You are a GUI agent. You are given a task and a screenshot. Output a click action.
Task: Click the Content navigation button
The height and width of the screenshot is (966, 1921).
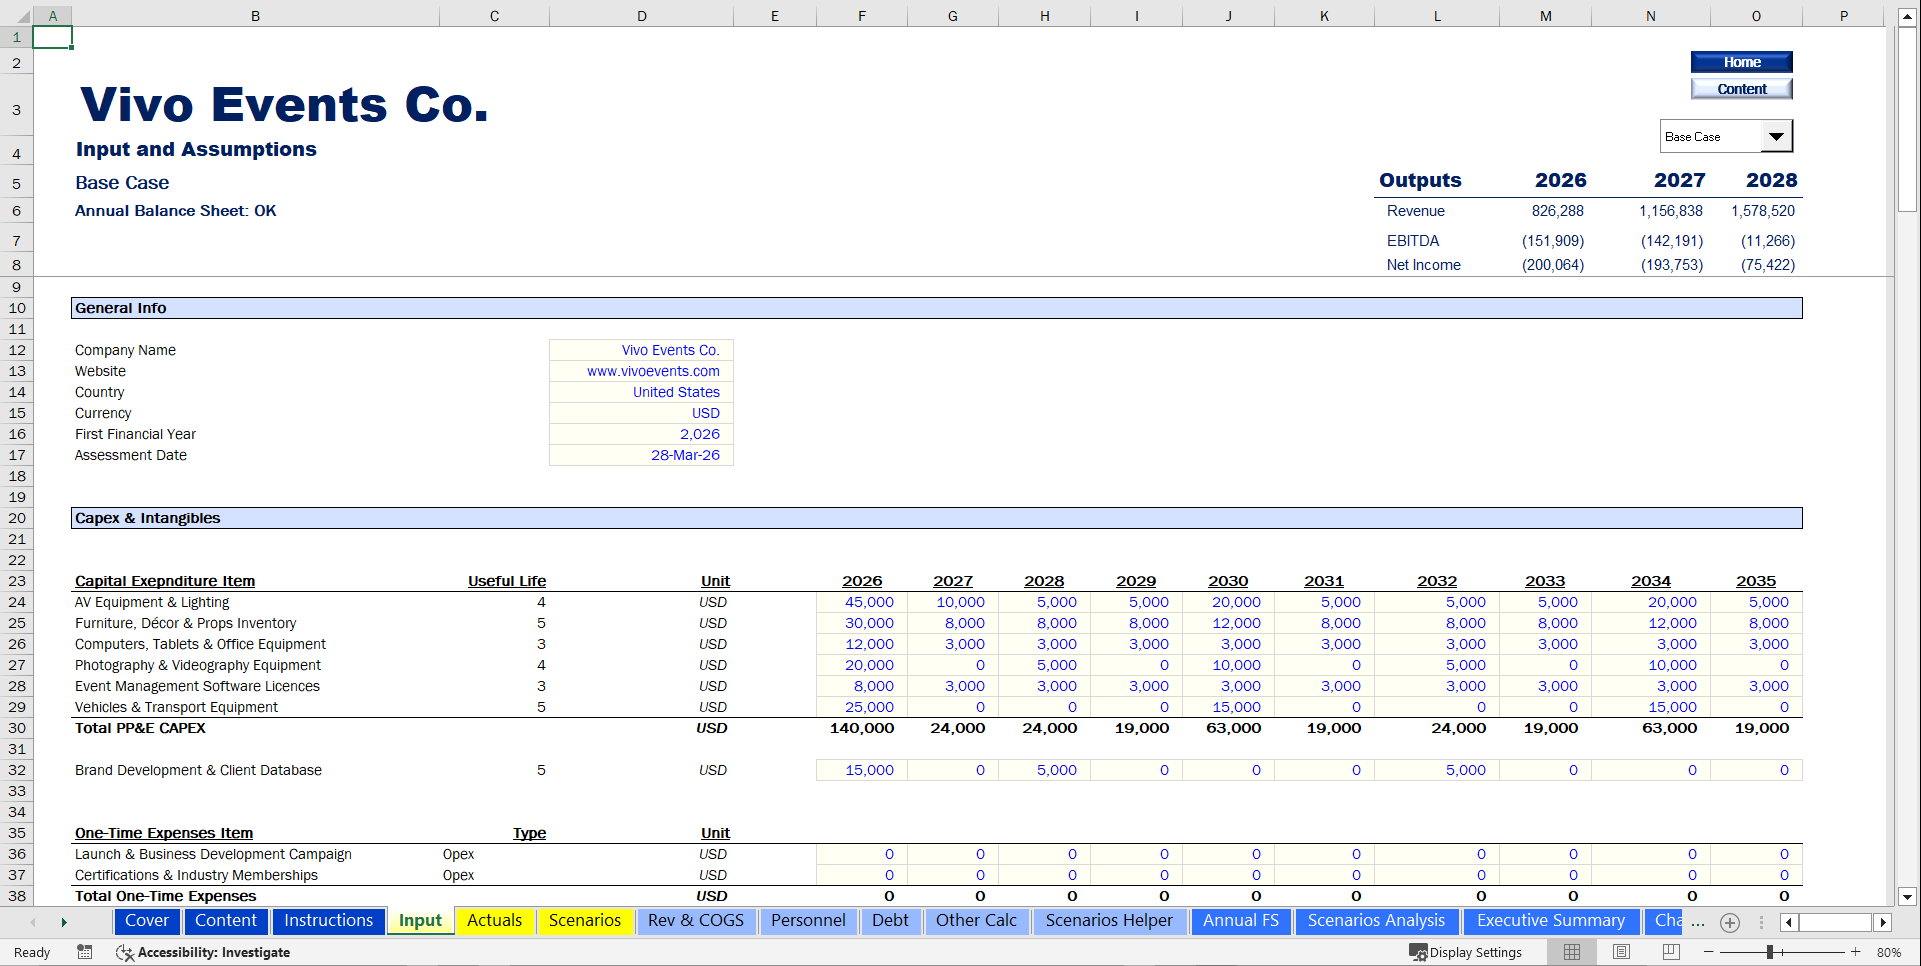tap(1741, 88)
